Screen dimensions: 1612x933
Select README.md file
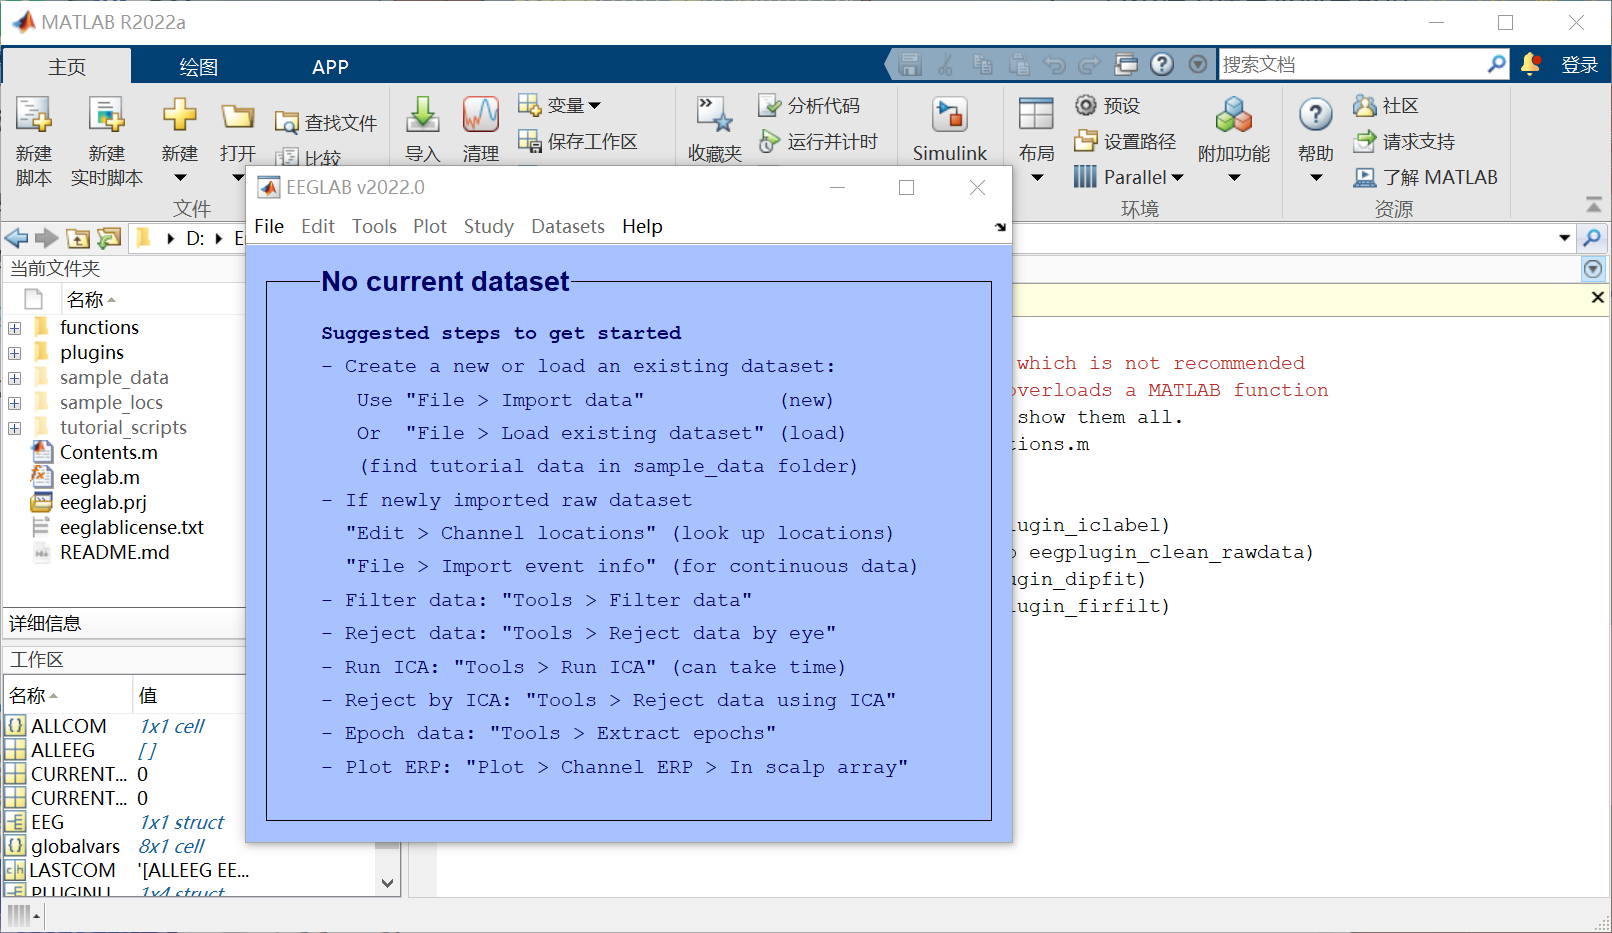[x=114, y=552]
